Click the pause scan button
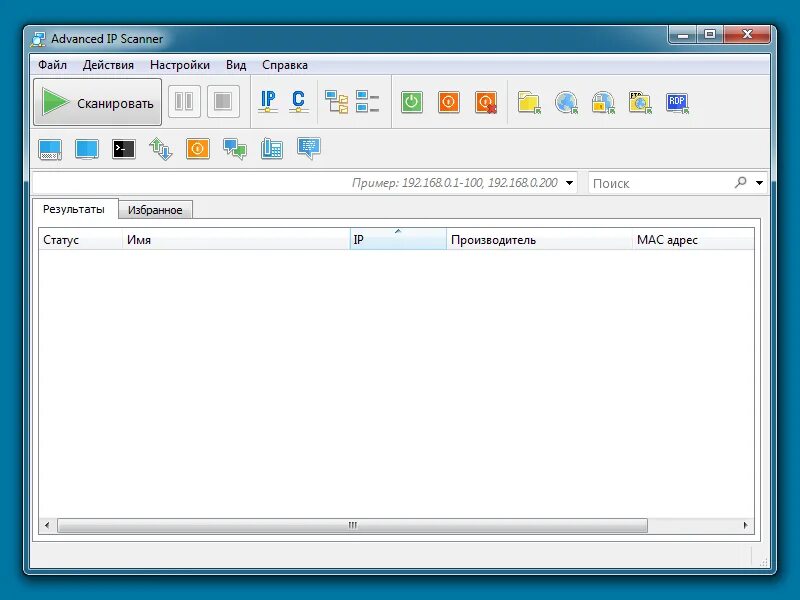800x600 pixels. [184, 101]
